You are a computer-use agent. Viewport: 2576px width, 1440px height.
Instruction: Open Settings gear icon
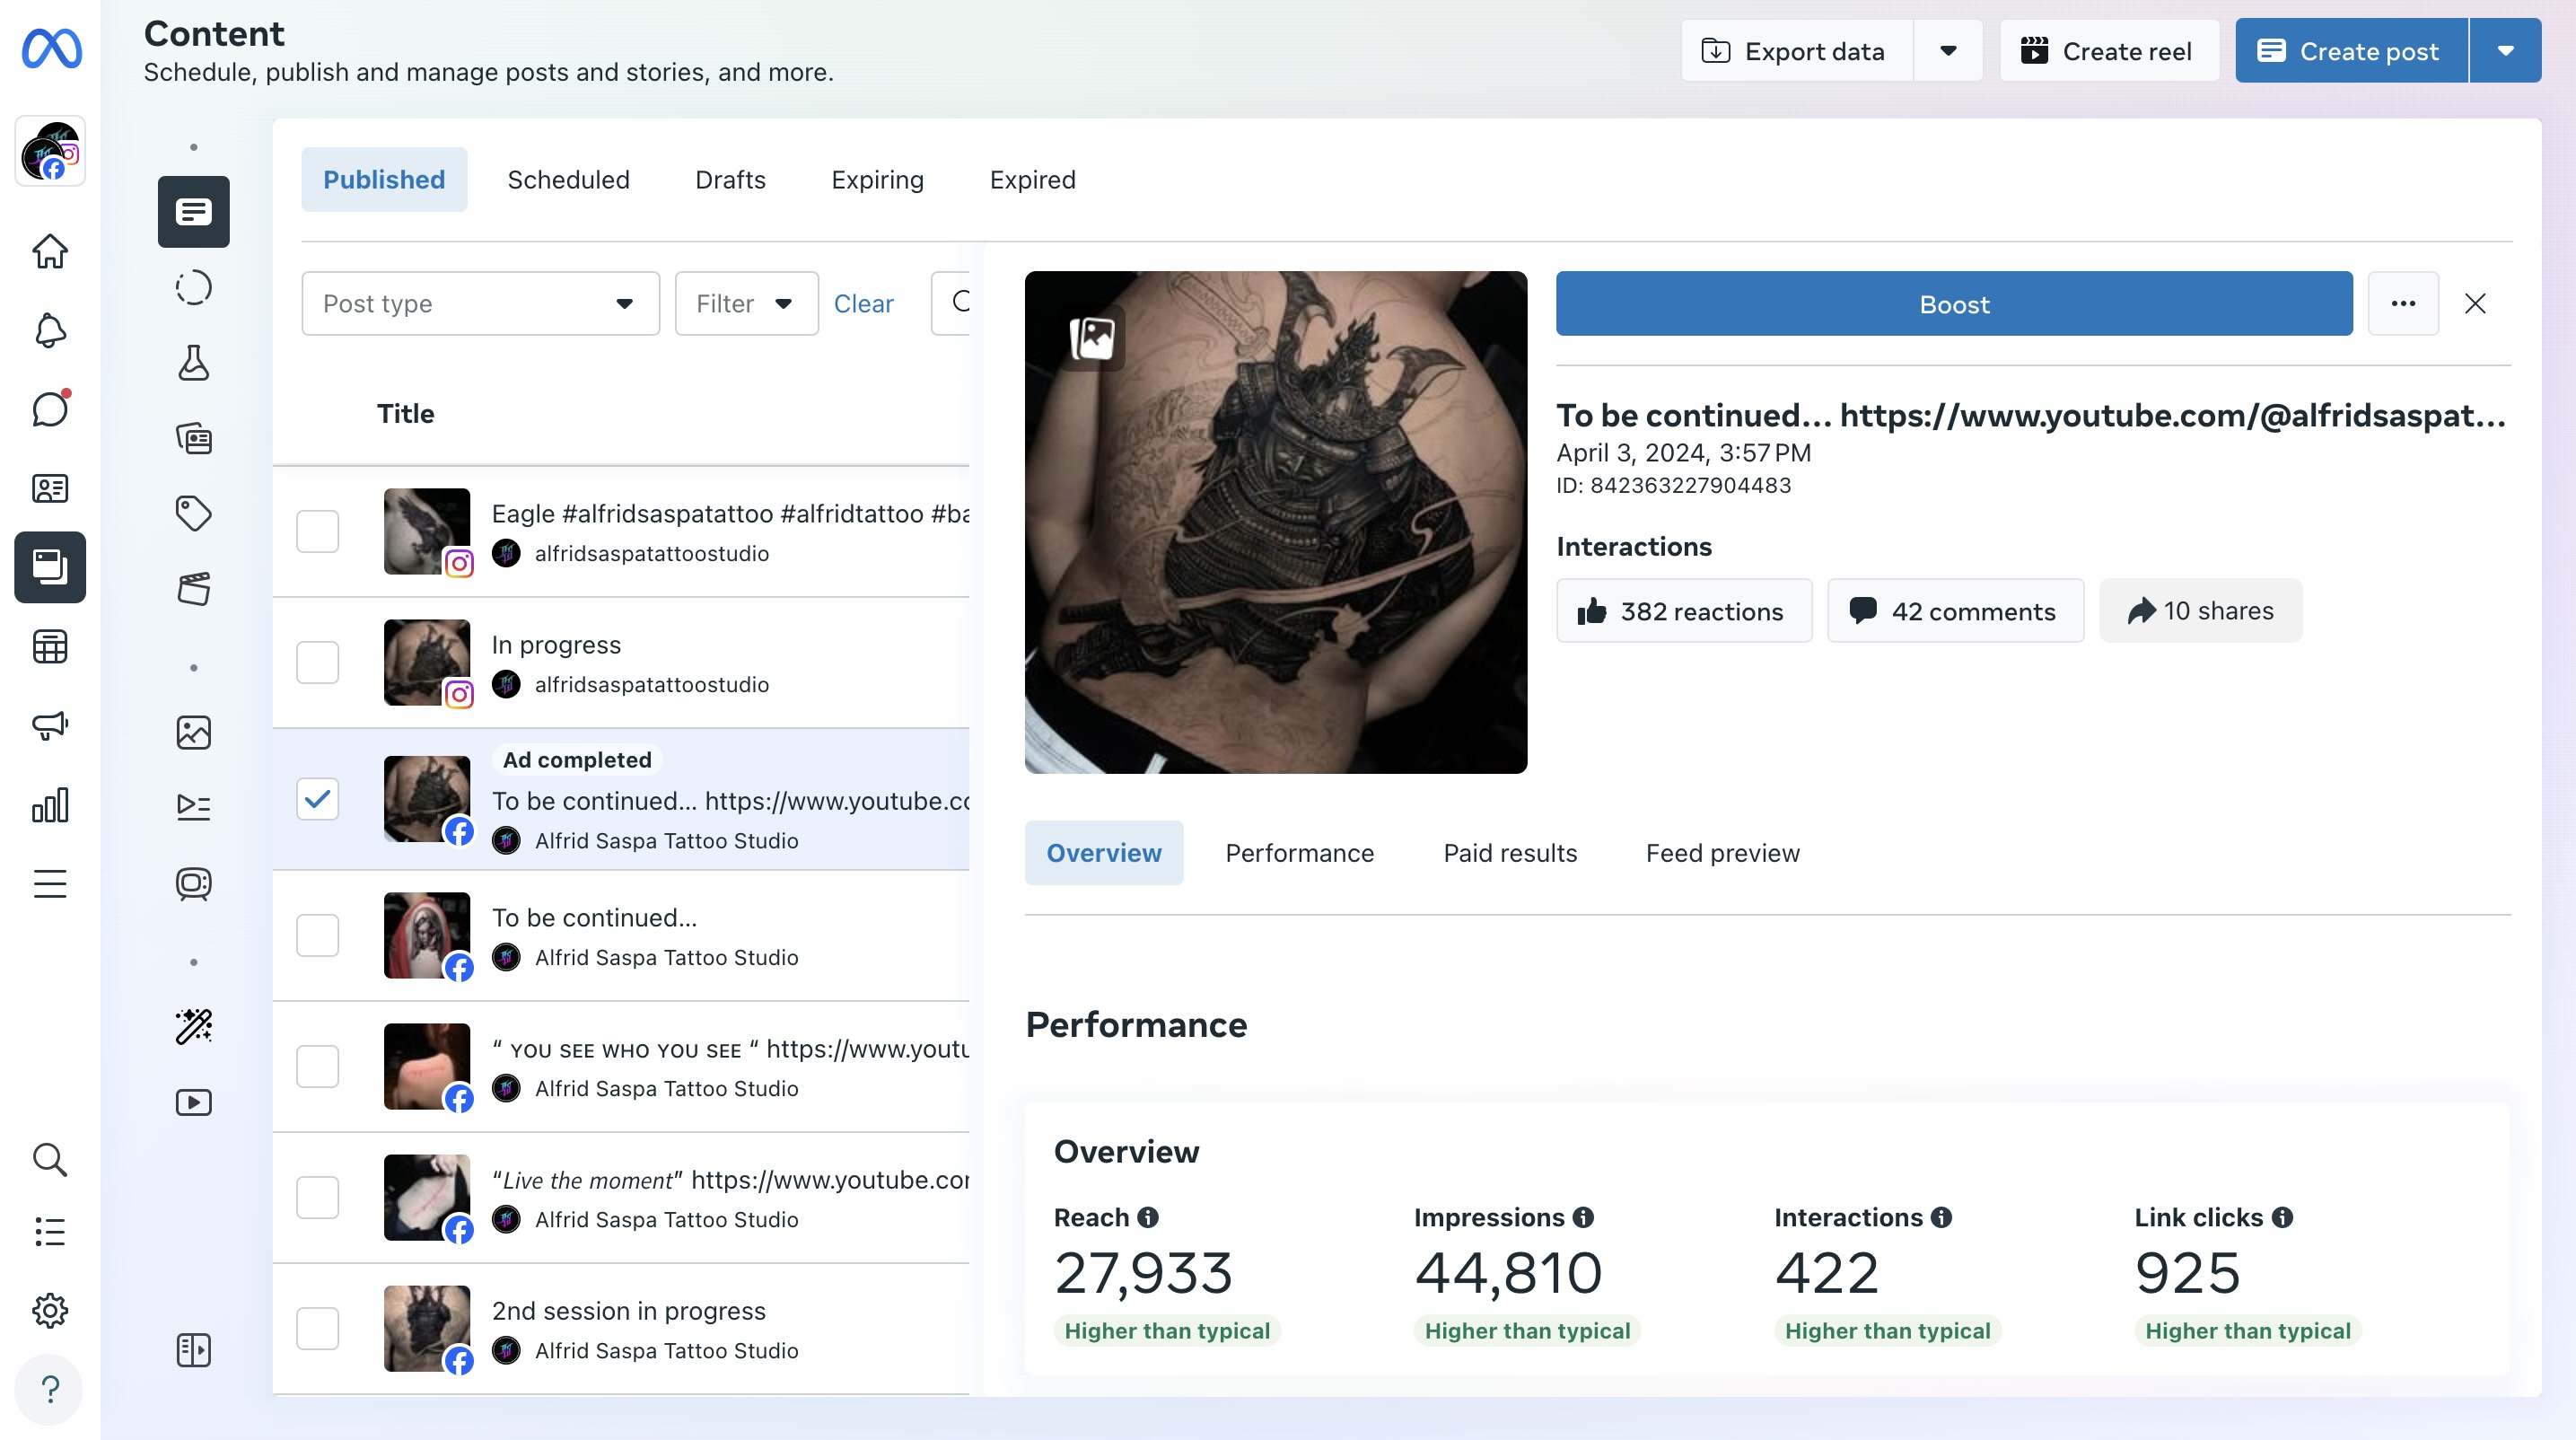pyautogui.click(x=50, y=1310)
